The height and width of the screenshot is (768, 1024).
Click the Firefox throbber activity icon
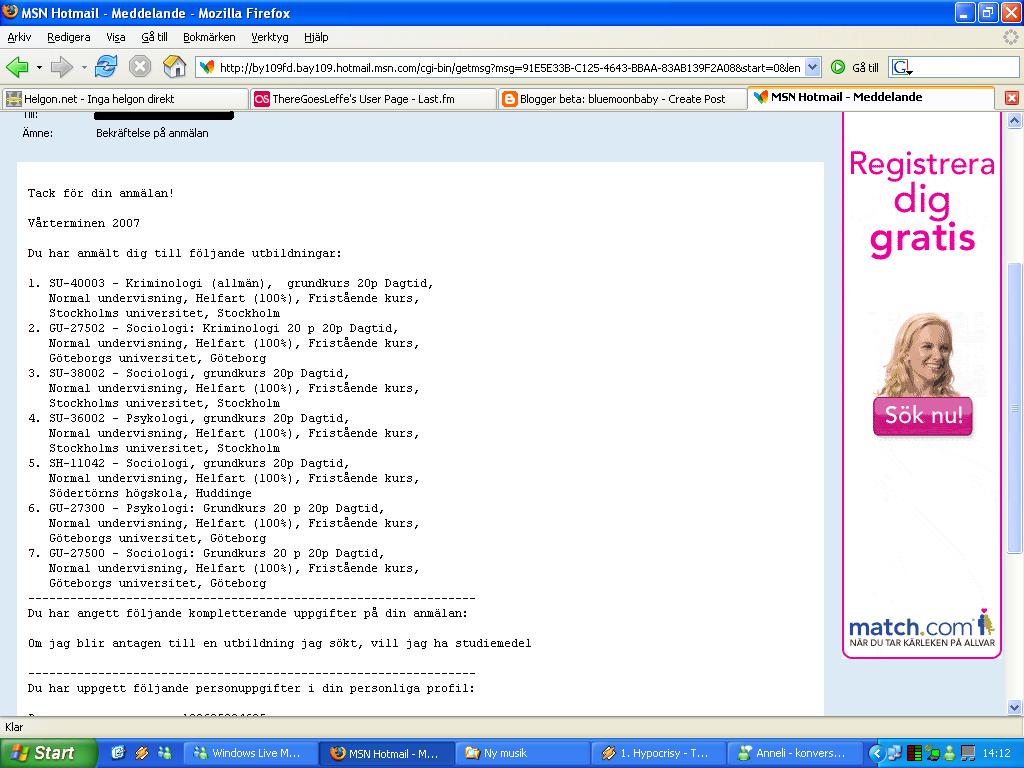pyautogui.click(x=1012, y=37)
